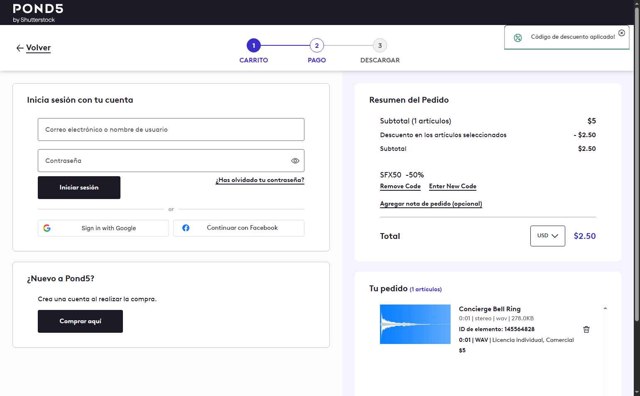Remove the SFX50 discount code
Image resolution: width=640 pixels, height=396 pixels.
pos(400,186)
